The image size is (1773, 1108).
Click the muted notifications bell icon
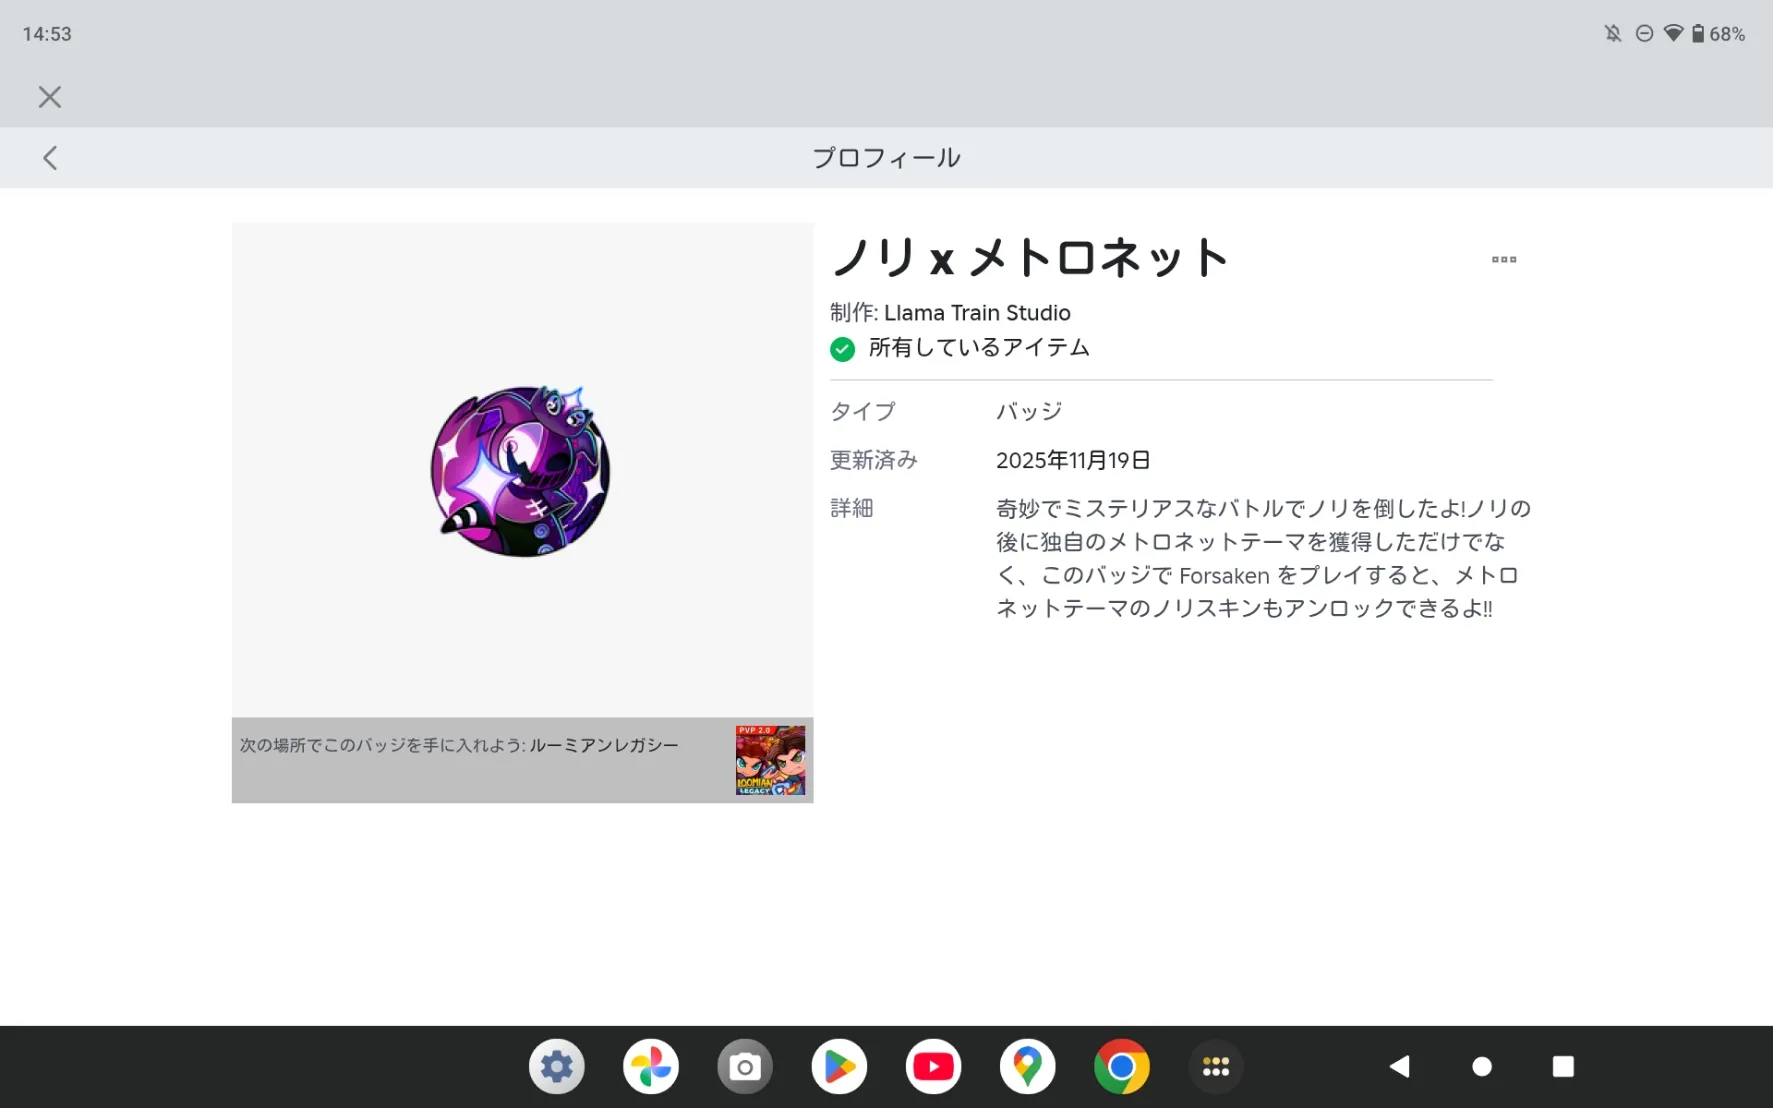click(1613, 34)
